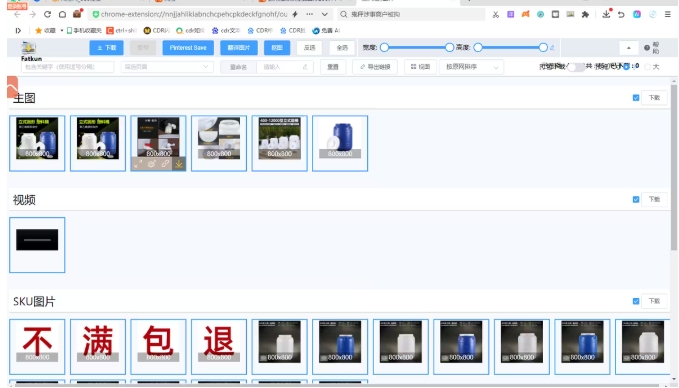Open the browser hamburger menu
This screenshot has width=679, height=388.
[x=668, y=14]
